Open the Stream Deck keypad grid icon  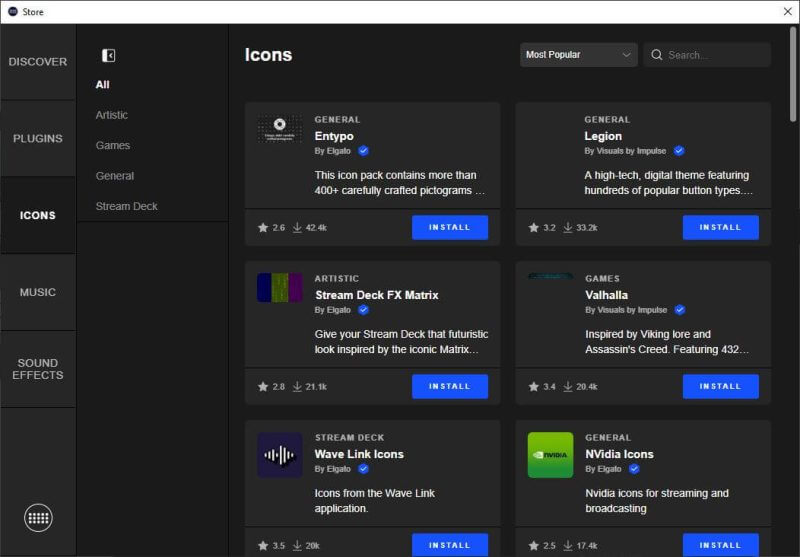pos(38,518)
